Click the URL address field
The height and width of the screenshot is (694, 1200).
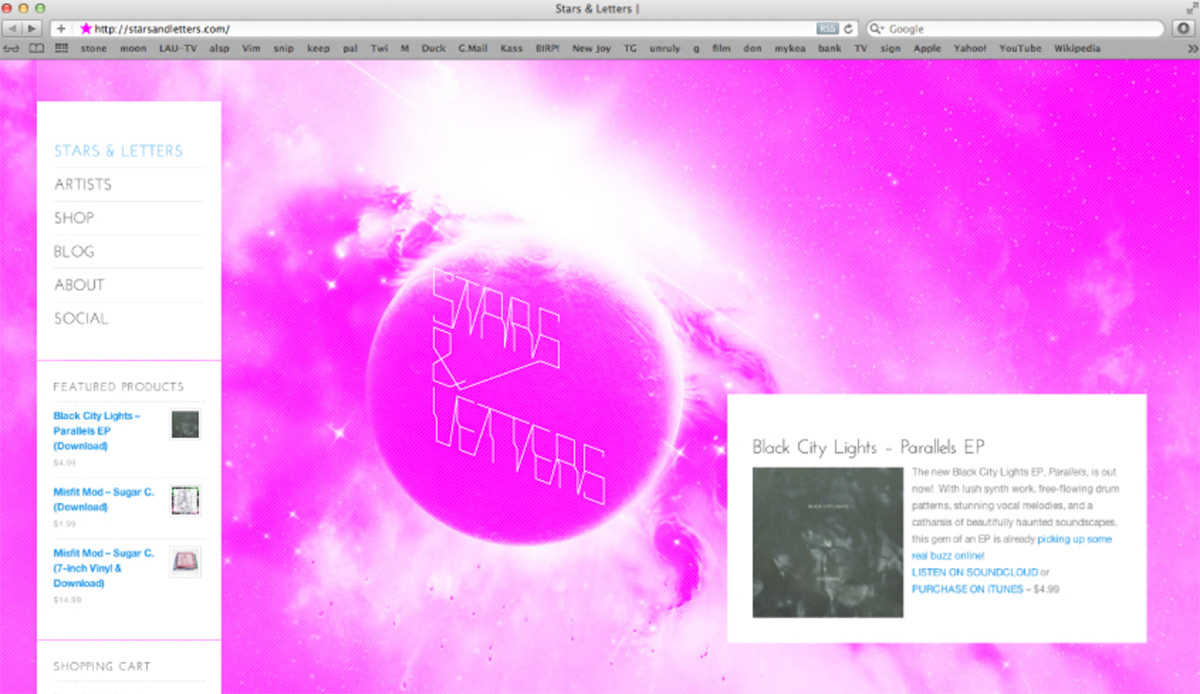point(452,29)
